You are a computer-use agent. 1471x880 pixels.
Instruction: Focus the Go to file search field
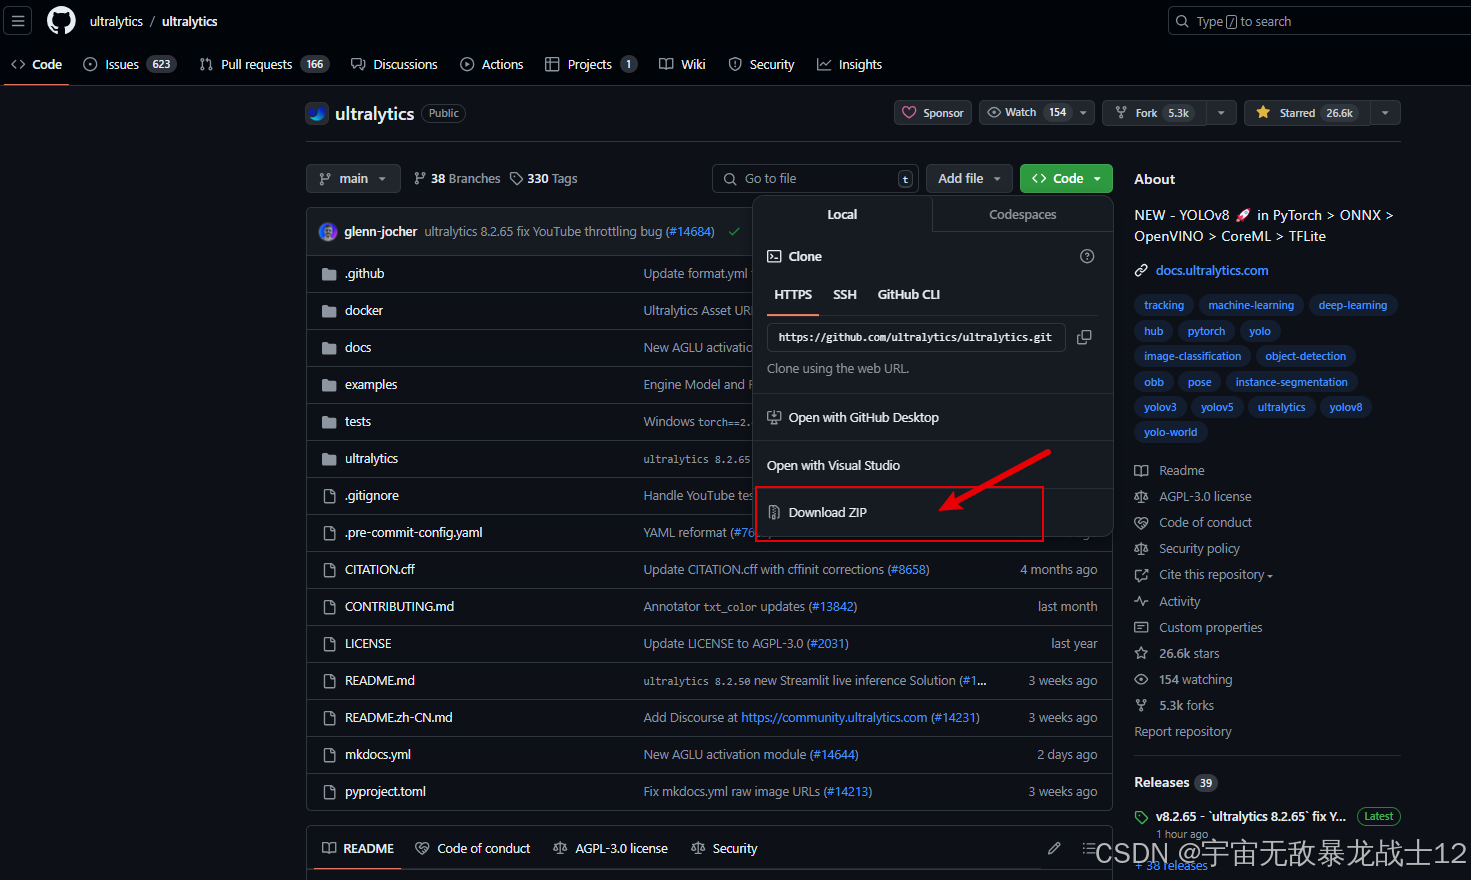815,179
